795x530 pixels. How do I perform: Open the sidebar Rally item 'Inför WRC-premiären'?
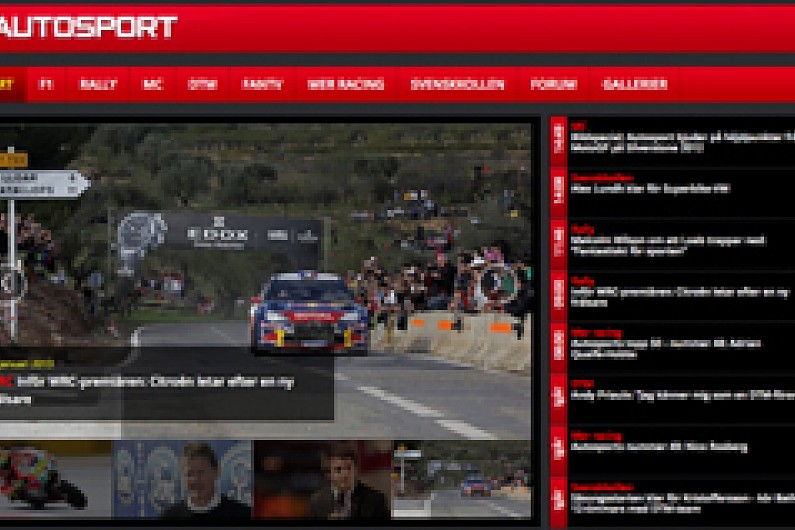click(x=679, y=297)
